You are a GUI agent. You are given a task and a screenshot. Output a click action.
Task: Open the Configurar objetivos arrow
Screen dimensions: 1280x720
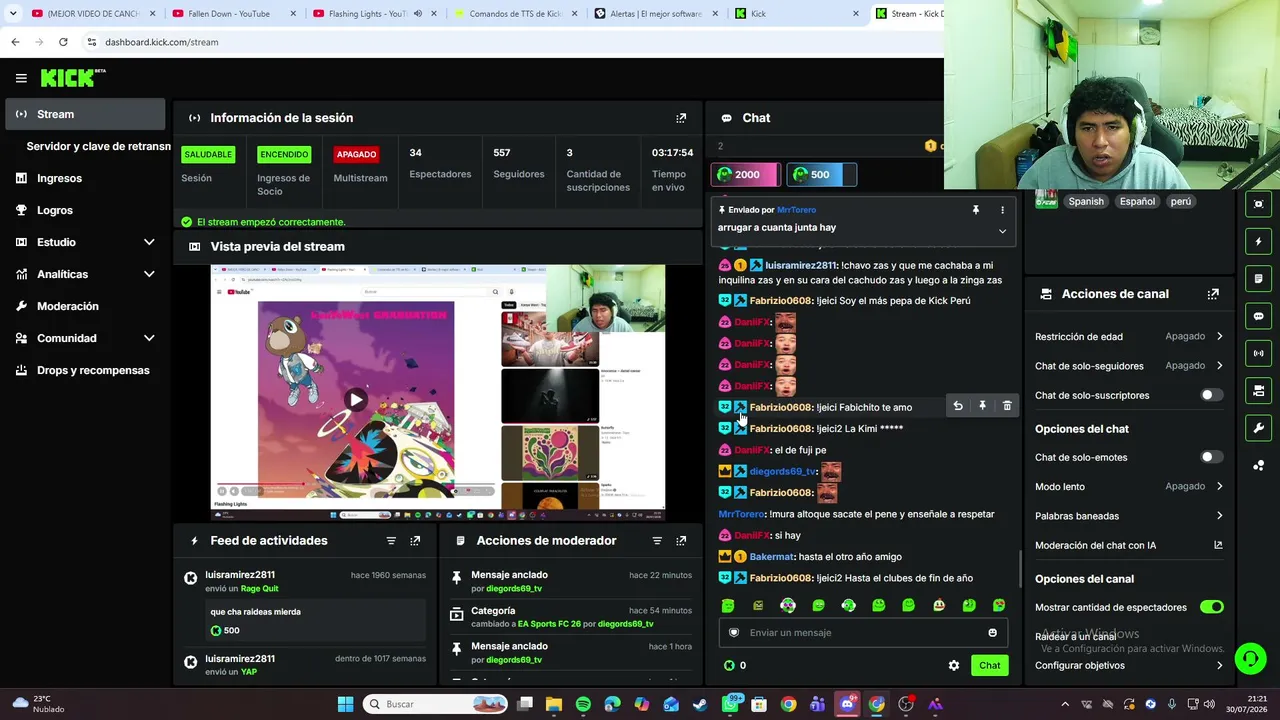click(1219, 666)
